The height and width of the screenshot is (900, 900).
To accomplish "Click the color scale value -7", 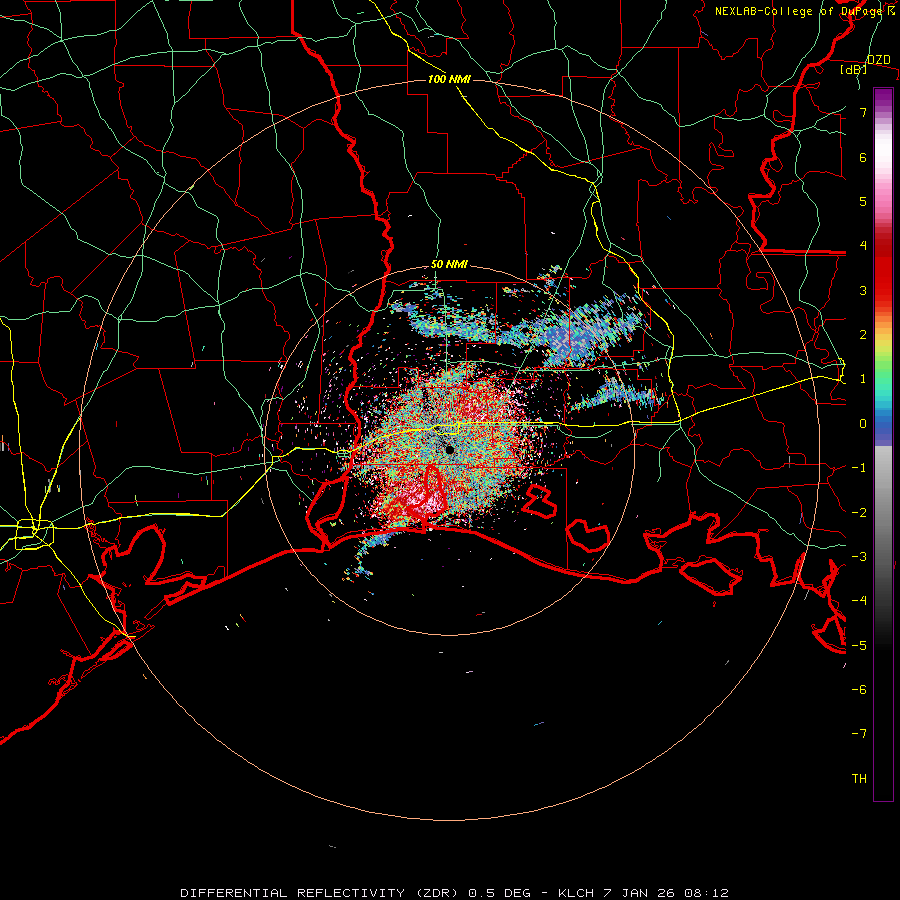I will click(859, 734).
